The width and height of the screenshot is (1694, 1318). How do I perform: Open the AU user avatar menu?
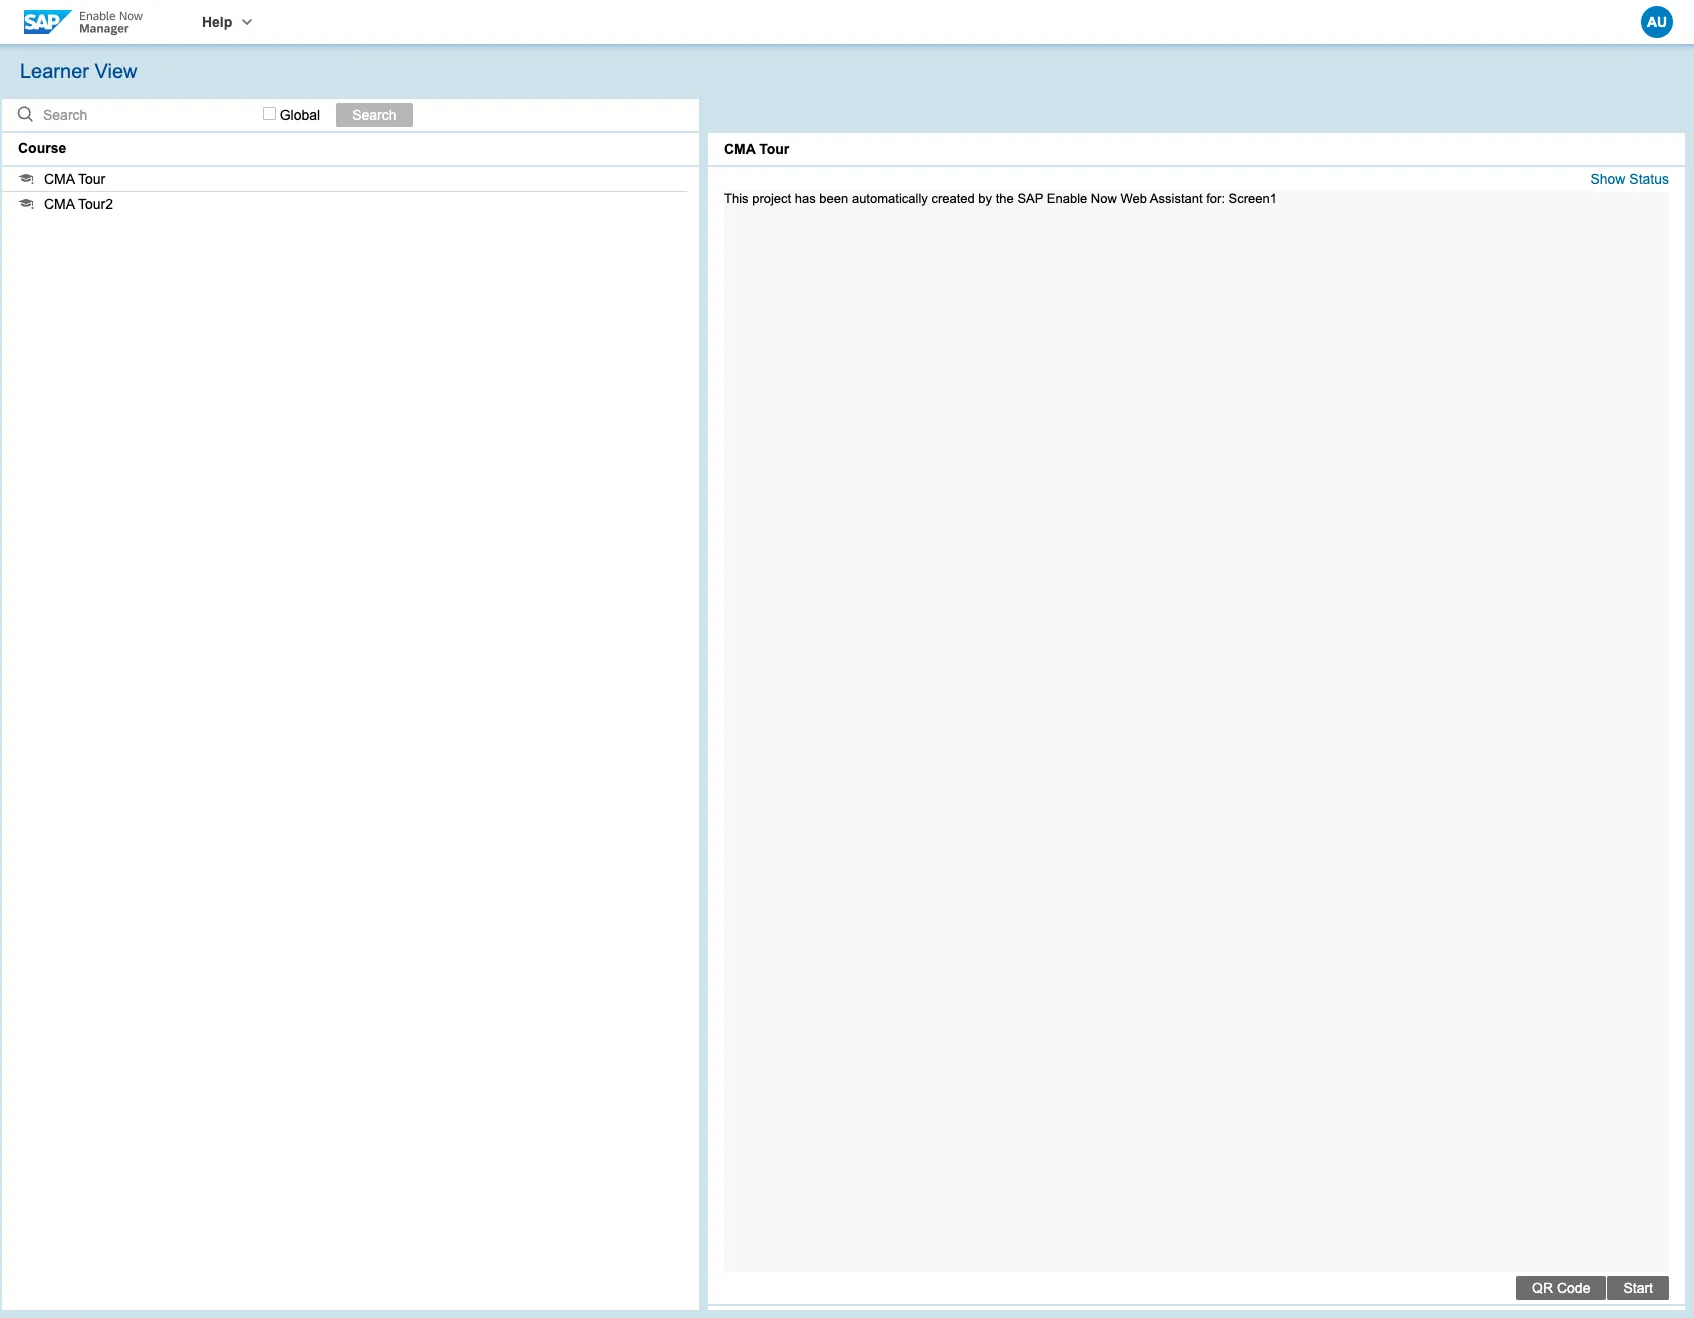click(1656, 22)
